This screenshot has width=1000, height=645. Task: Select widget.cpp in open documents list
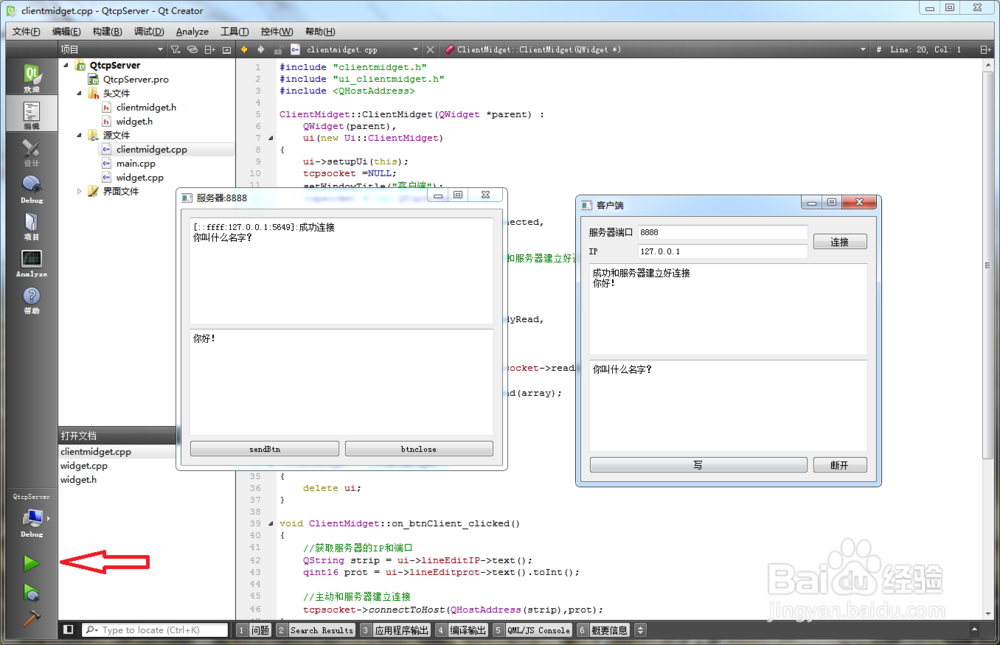pyautogui.click(x=84, y=466)
